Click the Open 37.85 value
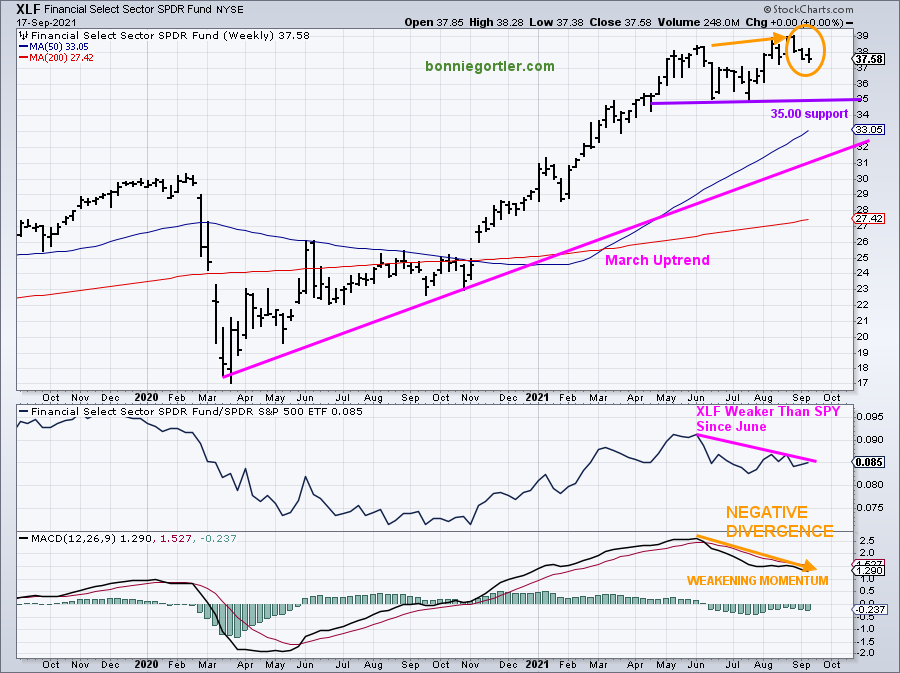This screenshot has height=673, width=900. 434,22
